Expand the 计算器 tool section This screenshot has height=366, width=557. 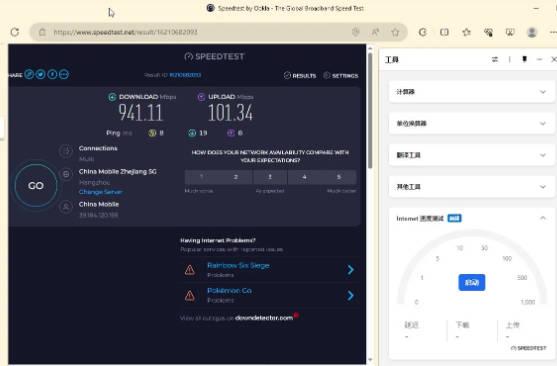pos(471,92)
